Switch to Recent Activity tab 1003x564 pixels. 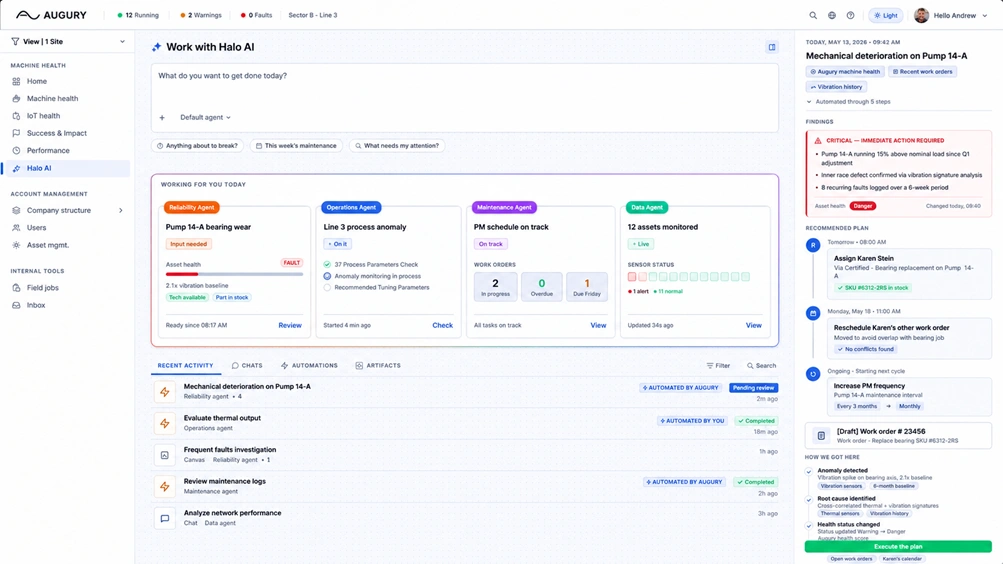coord(186,366)
